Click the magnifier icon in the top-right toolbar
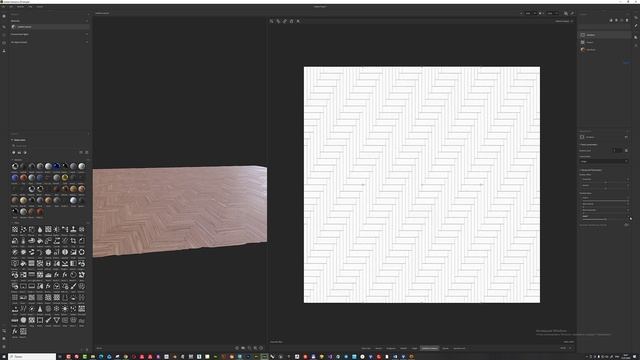Screen dimensions: 640x360 (x=566, y=13)
